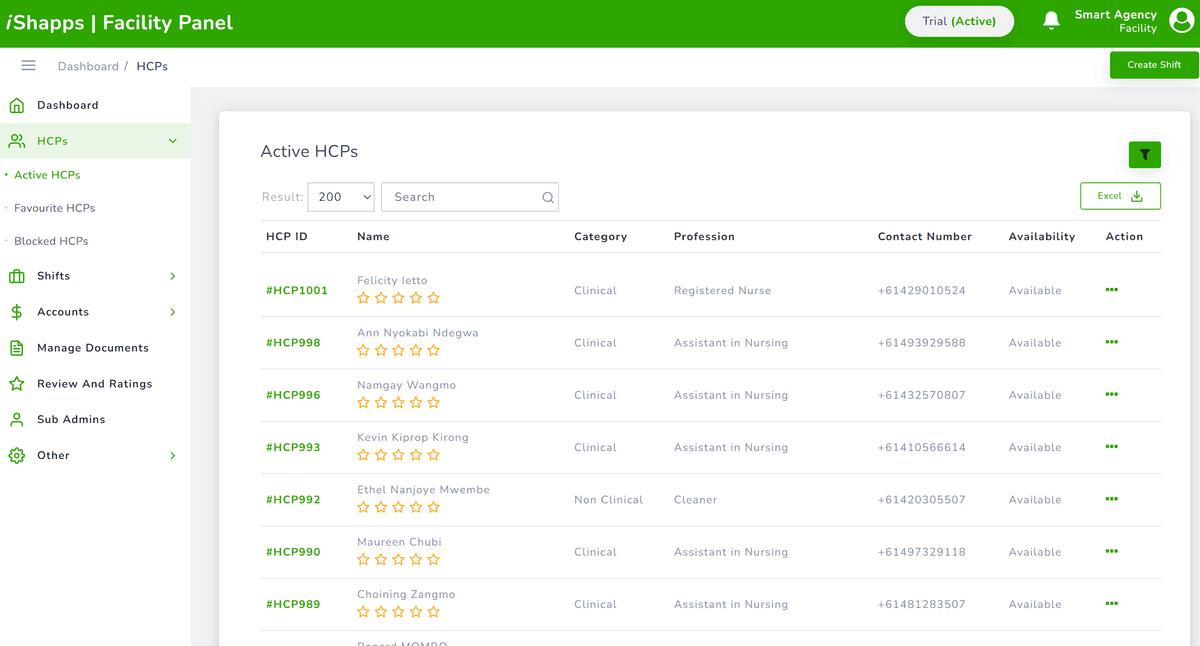
Task: Click the Accounts dollar icon
Action: pos(16,312)
